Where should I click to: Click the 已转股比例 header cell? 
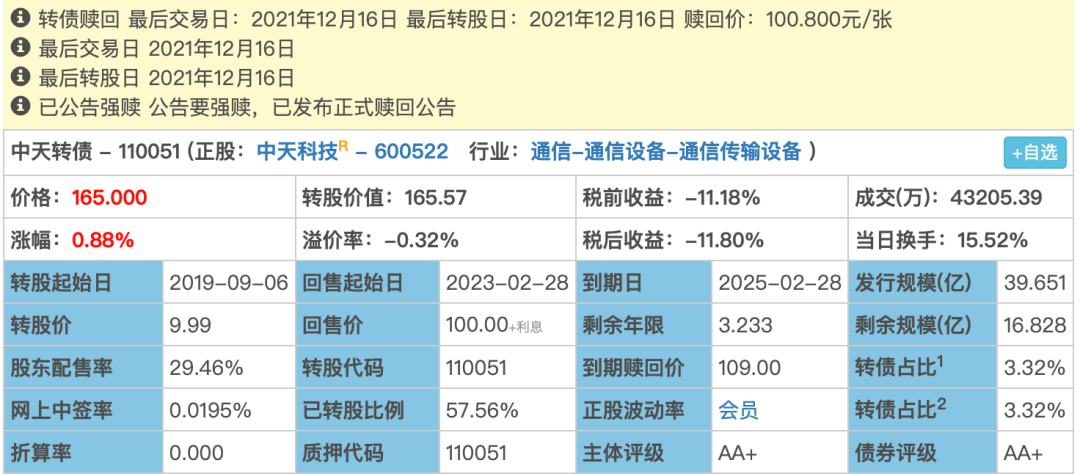(367, 411)
